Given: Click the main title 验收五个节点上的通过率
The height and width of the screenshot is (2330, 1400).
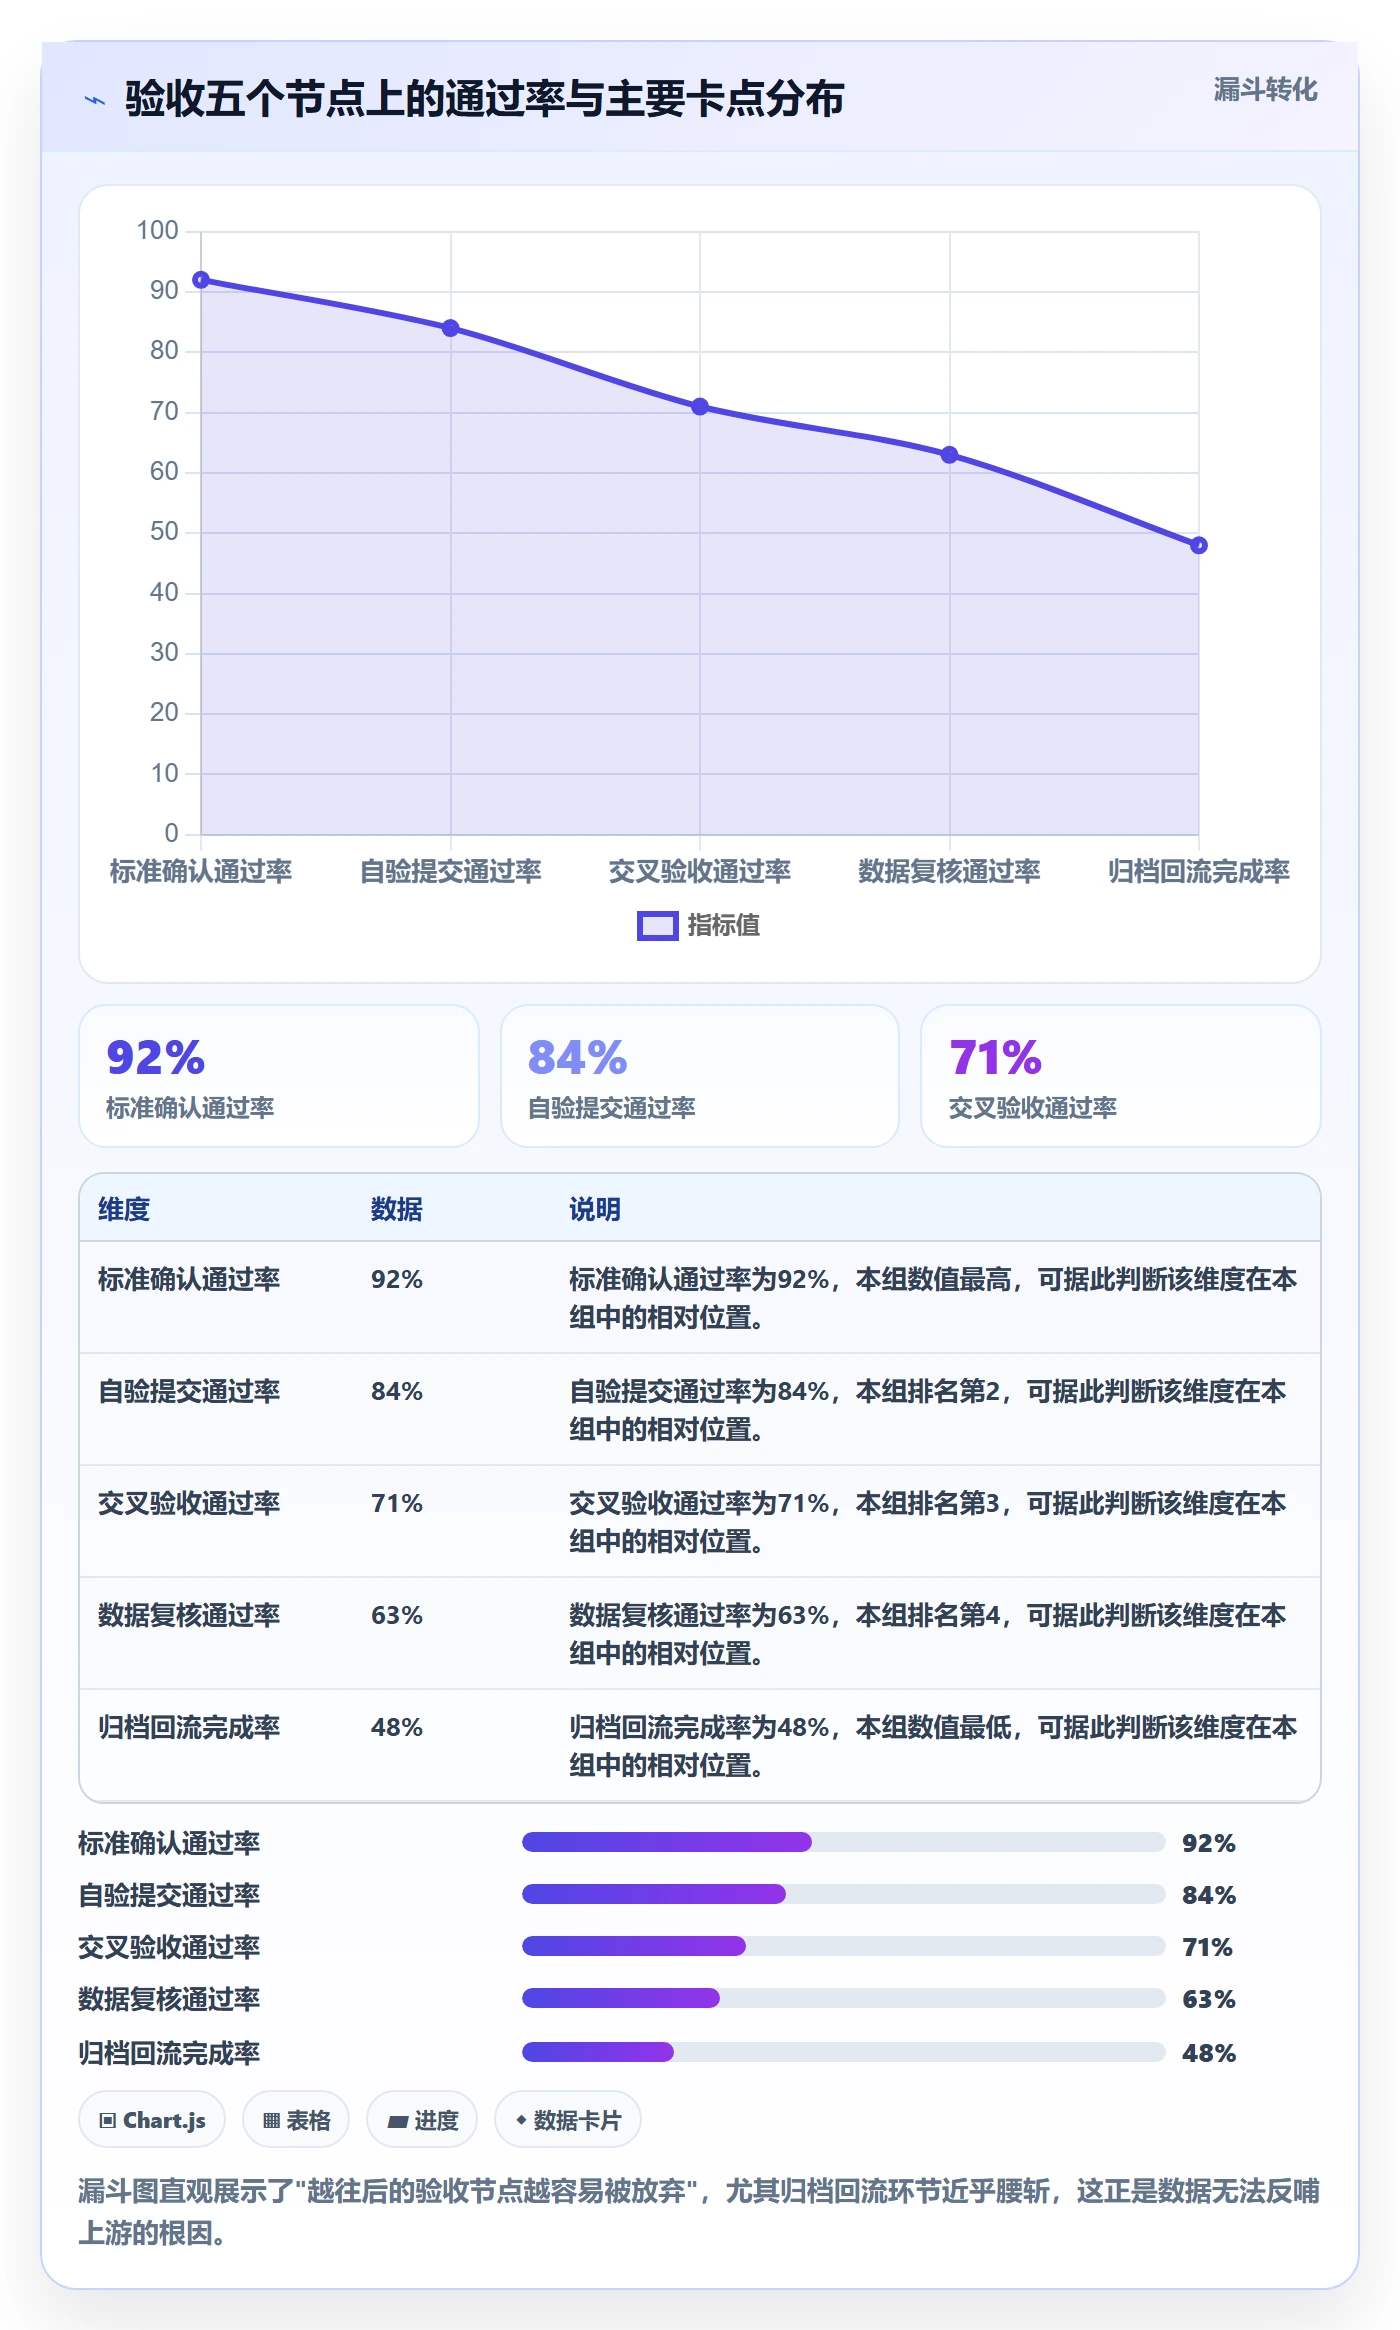Looking at the screenshot, I should point(485,99).
